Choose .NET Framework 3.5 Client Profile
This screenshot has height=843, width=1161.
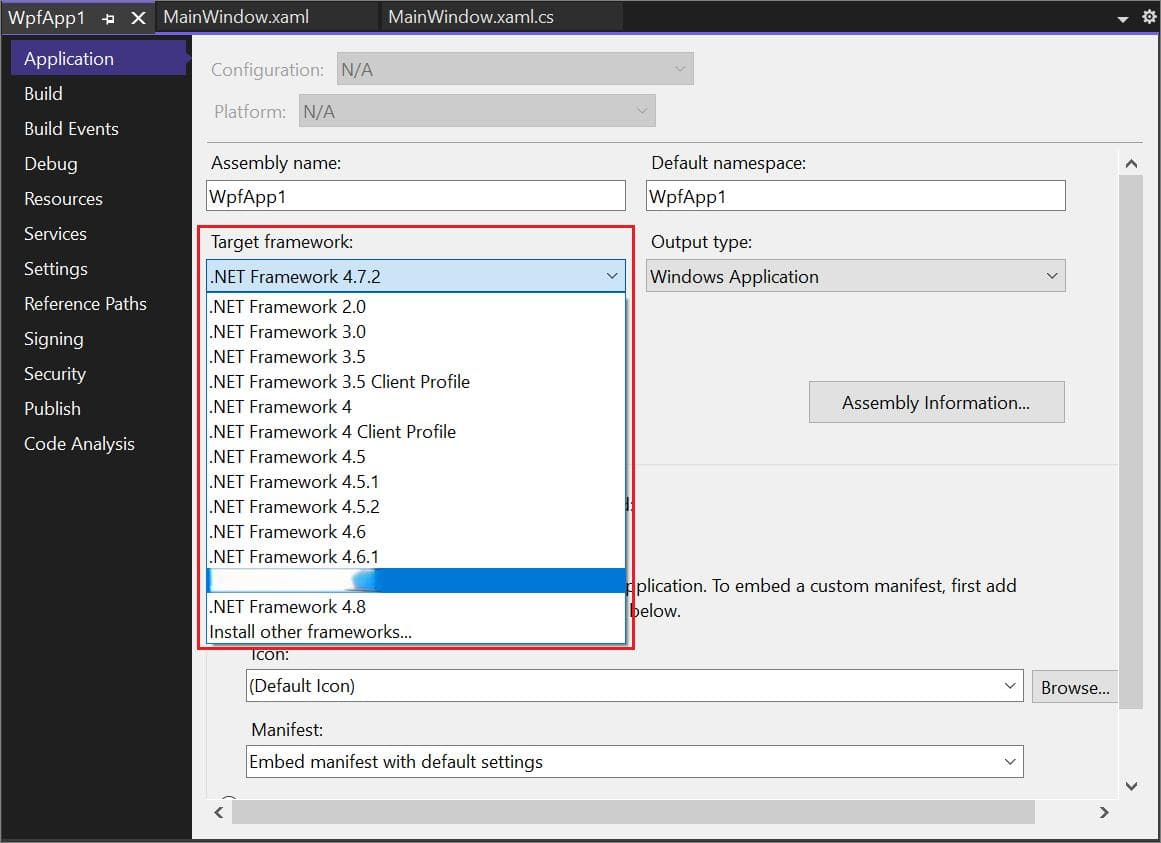pyautogui.click(x=415, y=382)
